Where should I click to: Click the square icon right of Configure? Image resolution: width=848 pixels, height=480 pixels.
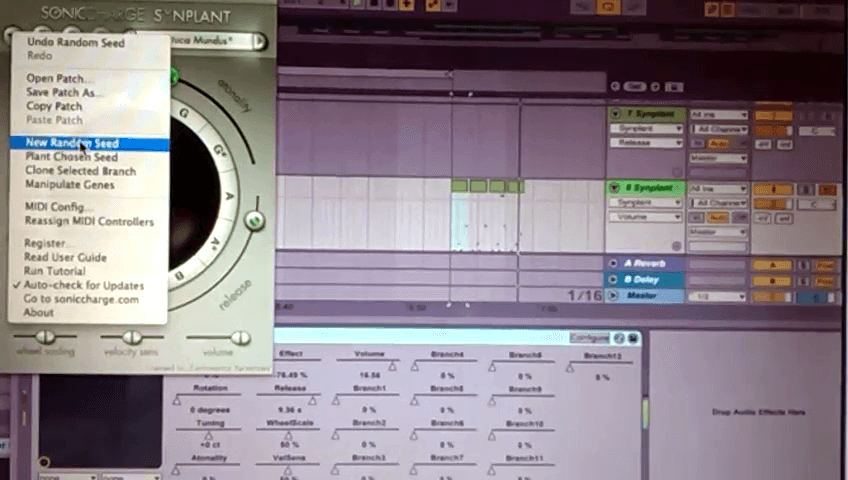(x=633, y=338)
